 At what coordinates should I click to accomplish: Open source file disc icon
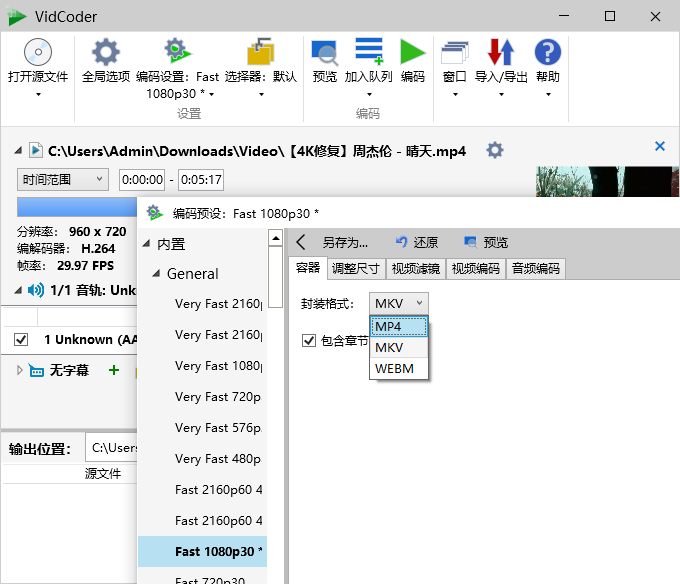click(x=38, y=52)
